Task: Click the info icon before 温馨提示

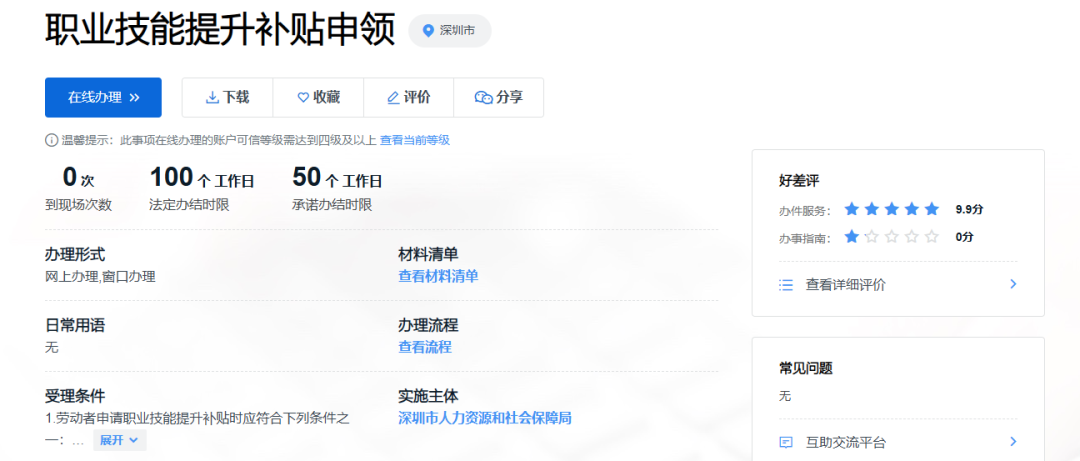Action: point(51,141)
